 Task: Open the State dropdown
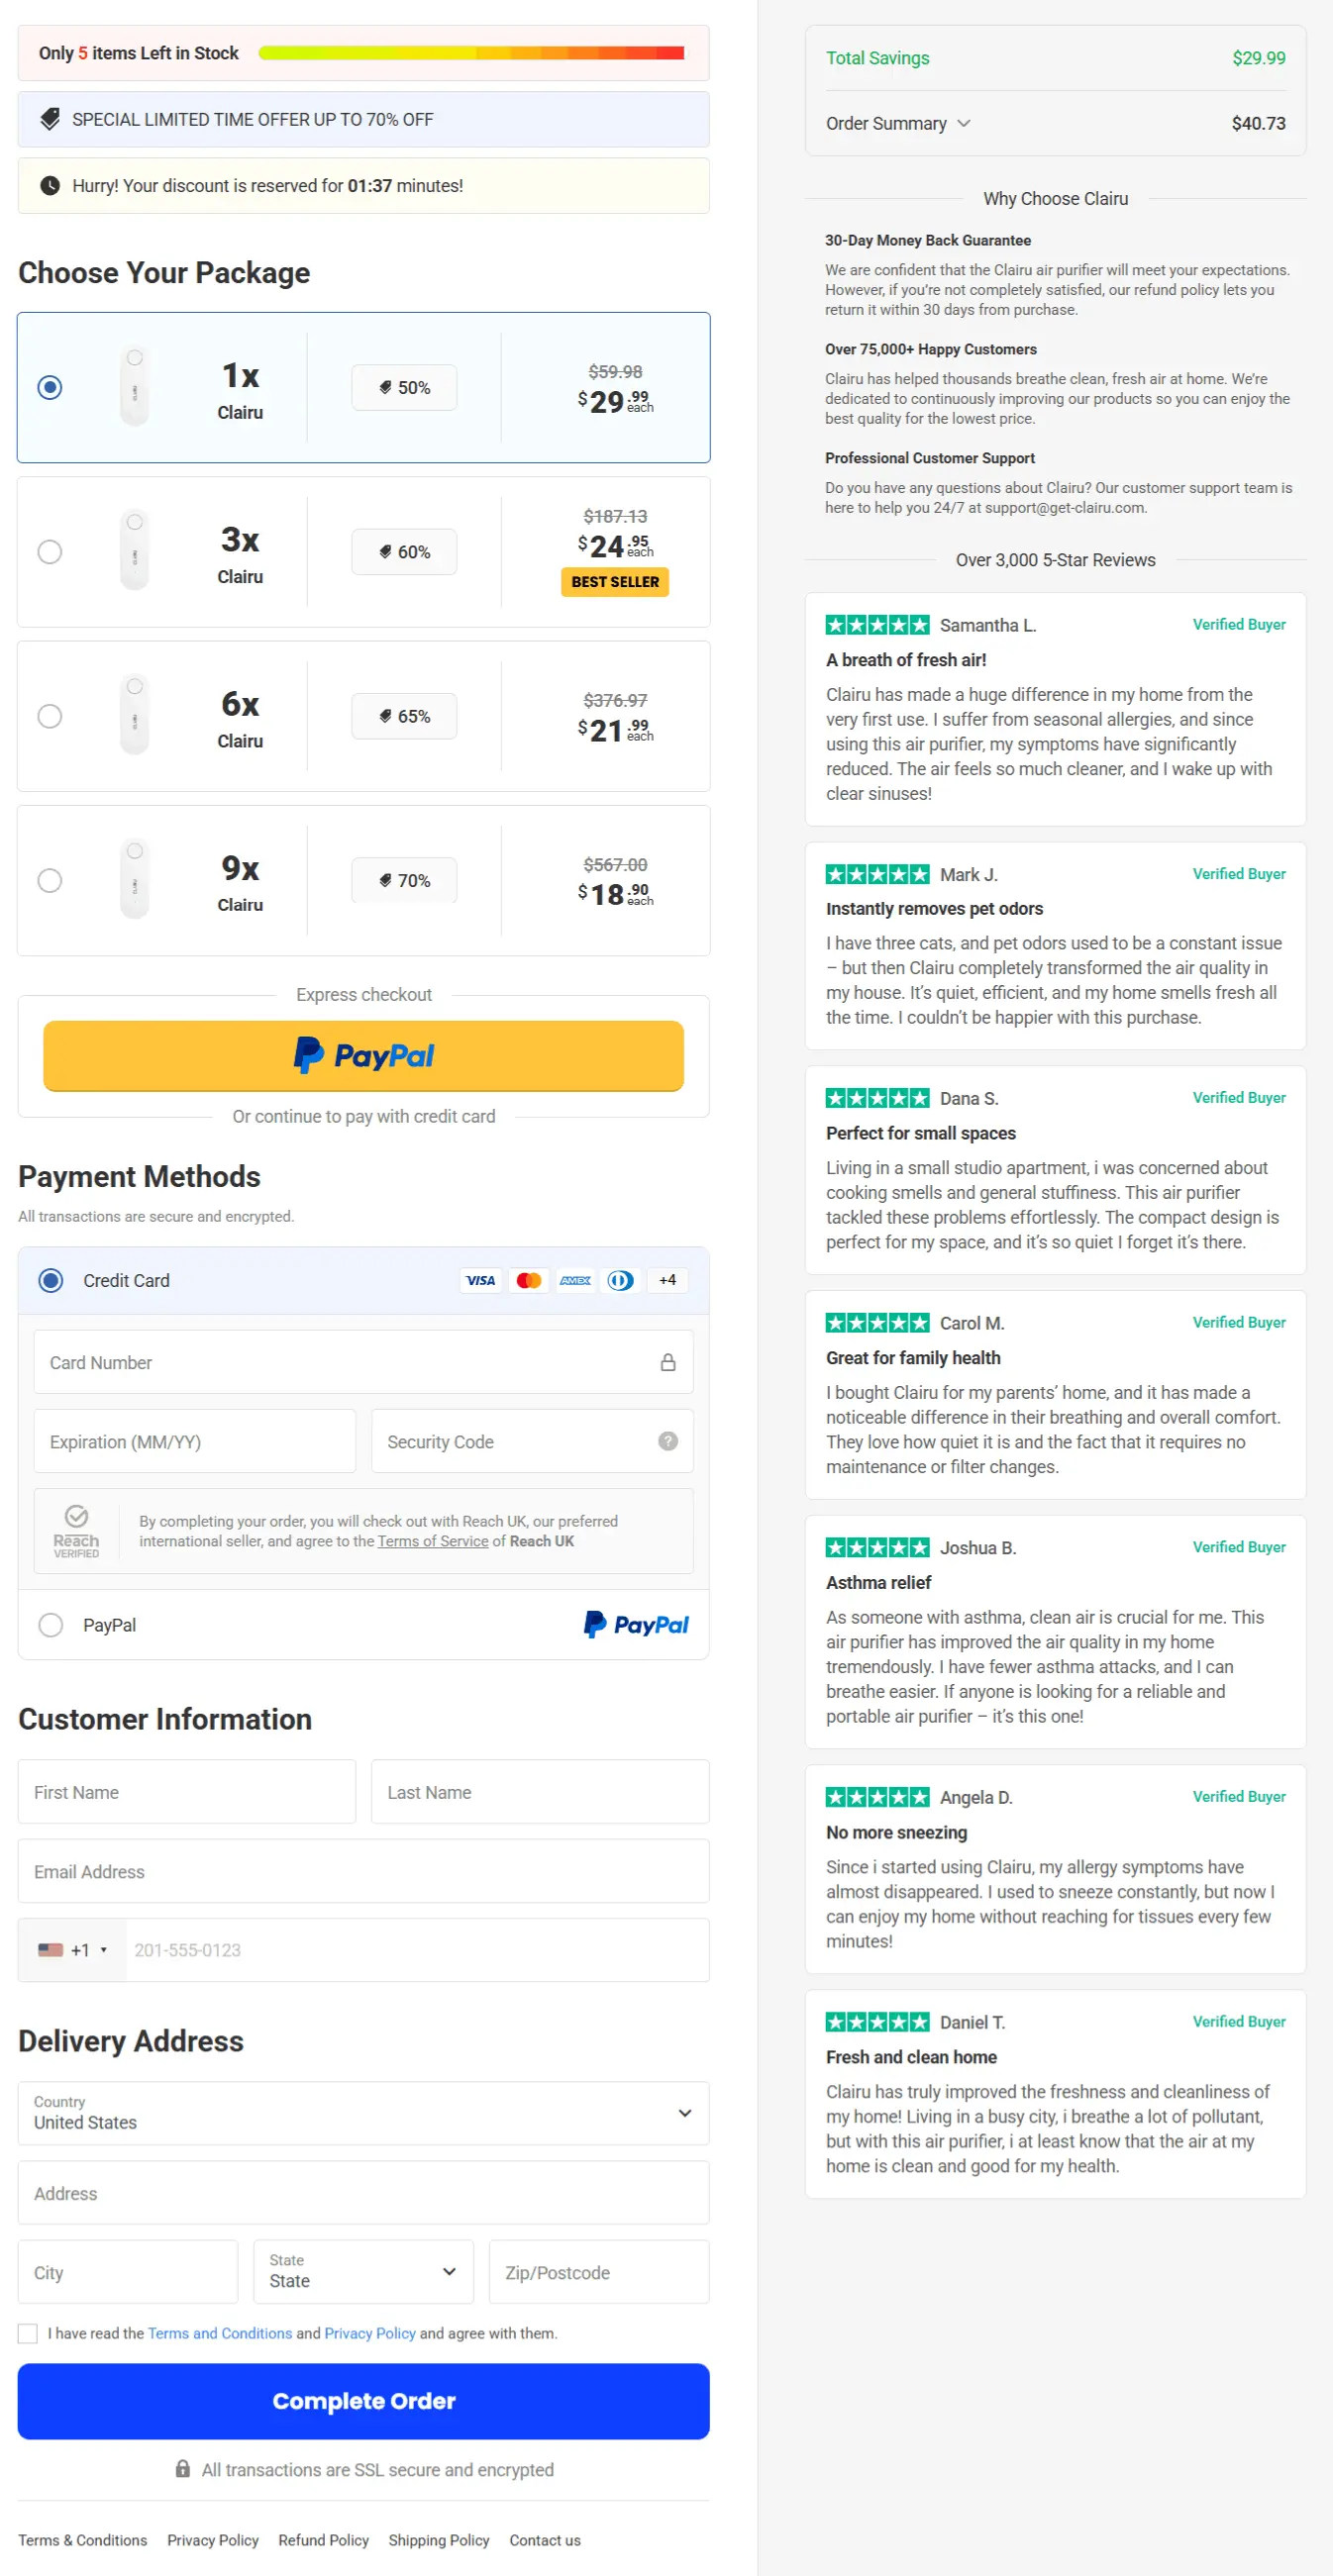[x=363, y=2271]
